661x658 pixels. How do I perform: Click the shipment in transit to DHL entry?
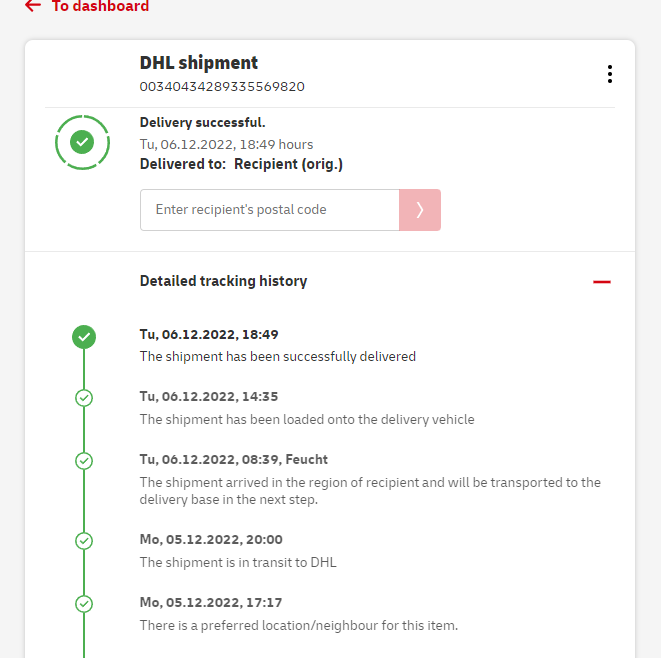(238, 562)
